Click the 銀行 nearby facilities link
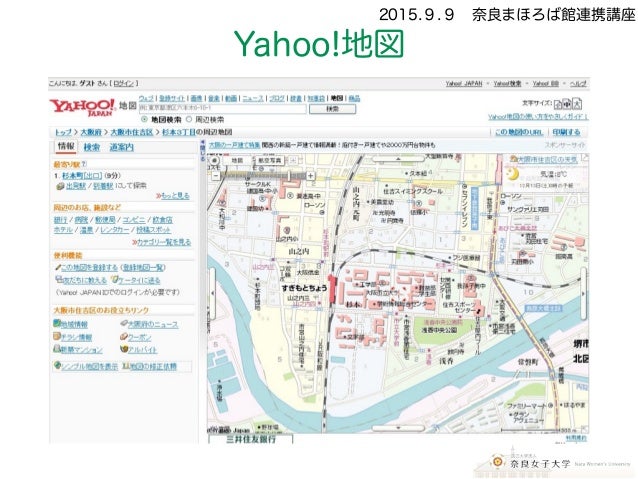This screenshot has width=638, height=479. pos(60,219)
